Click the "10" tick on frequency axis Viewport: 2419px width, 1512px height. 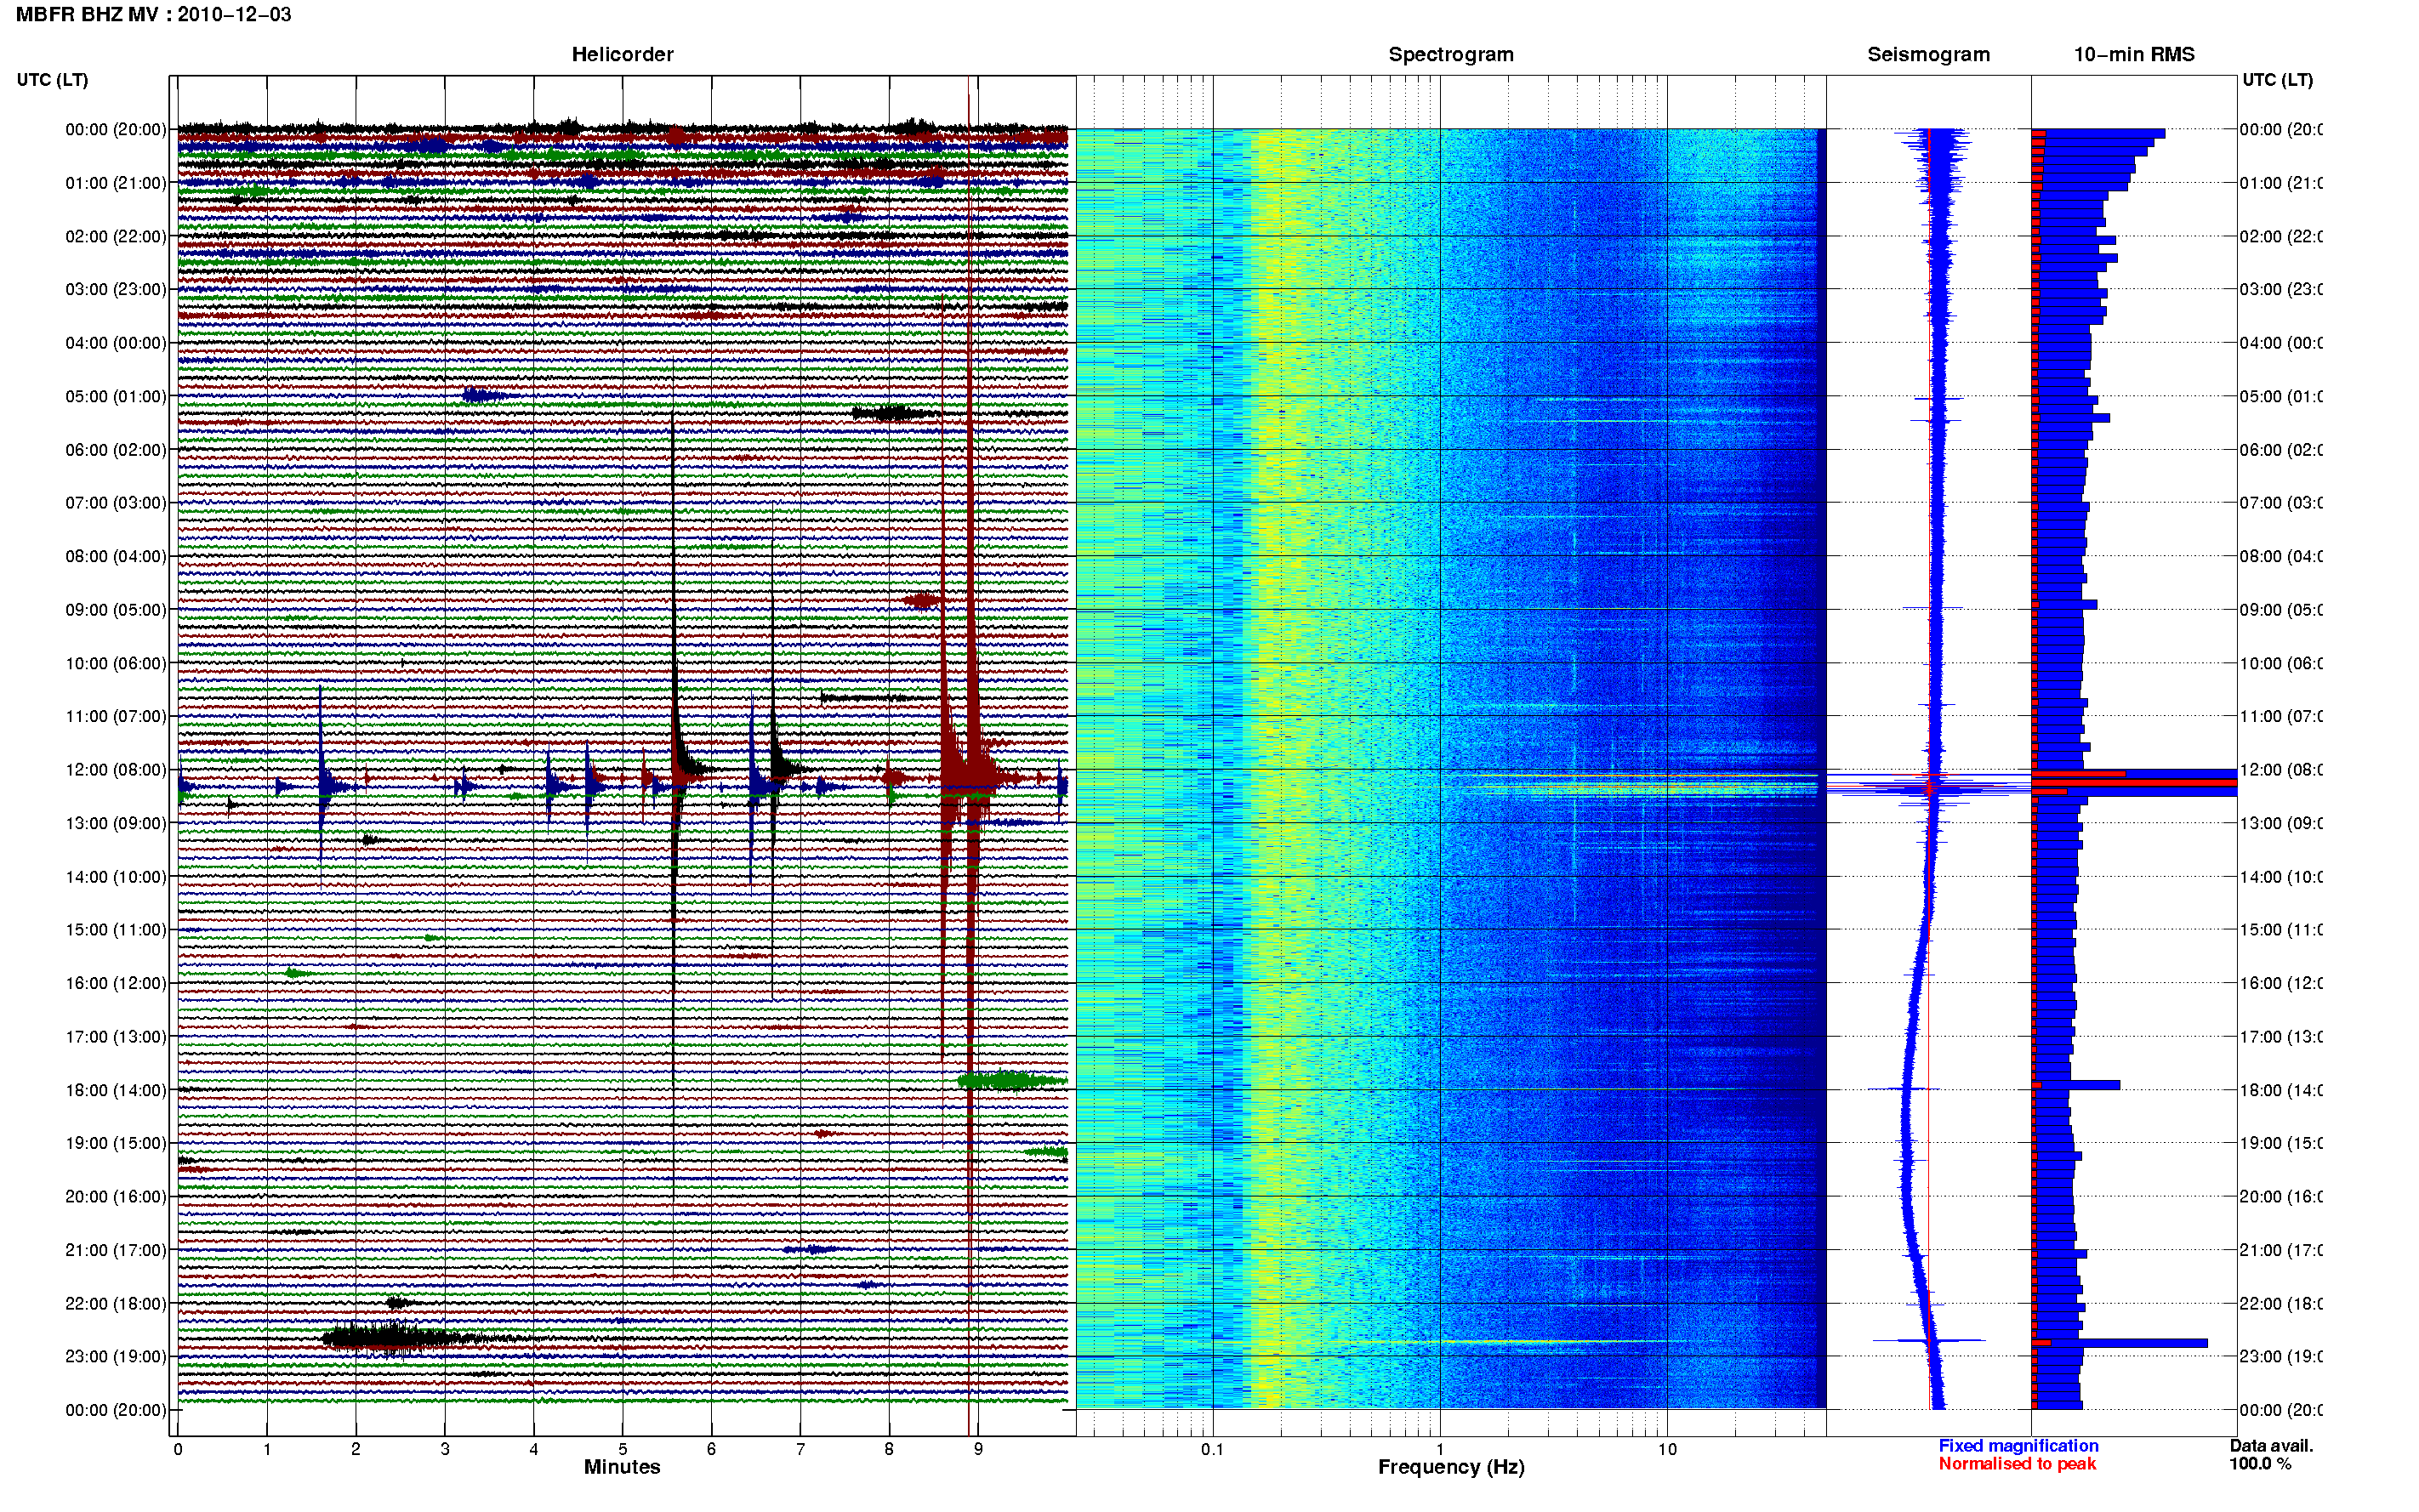[1667, 1449]
